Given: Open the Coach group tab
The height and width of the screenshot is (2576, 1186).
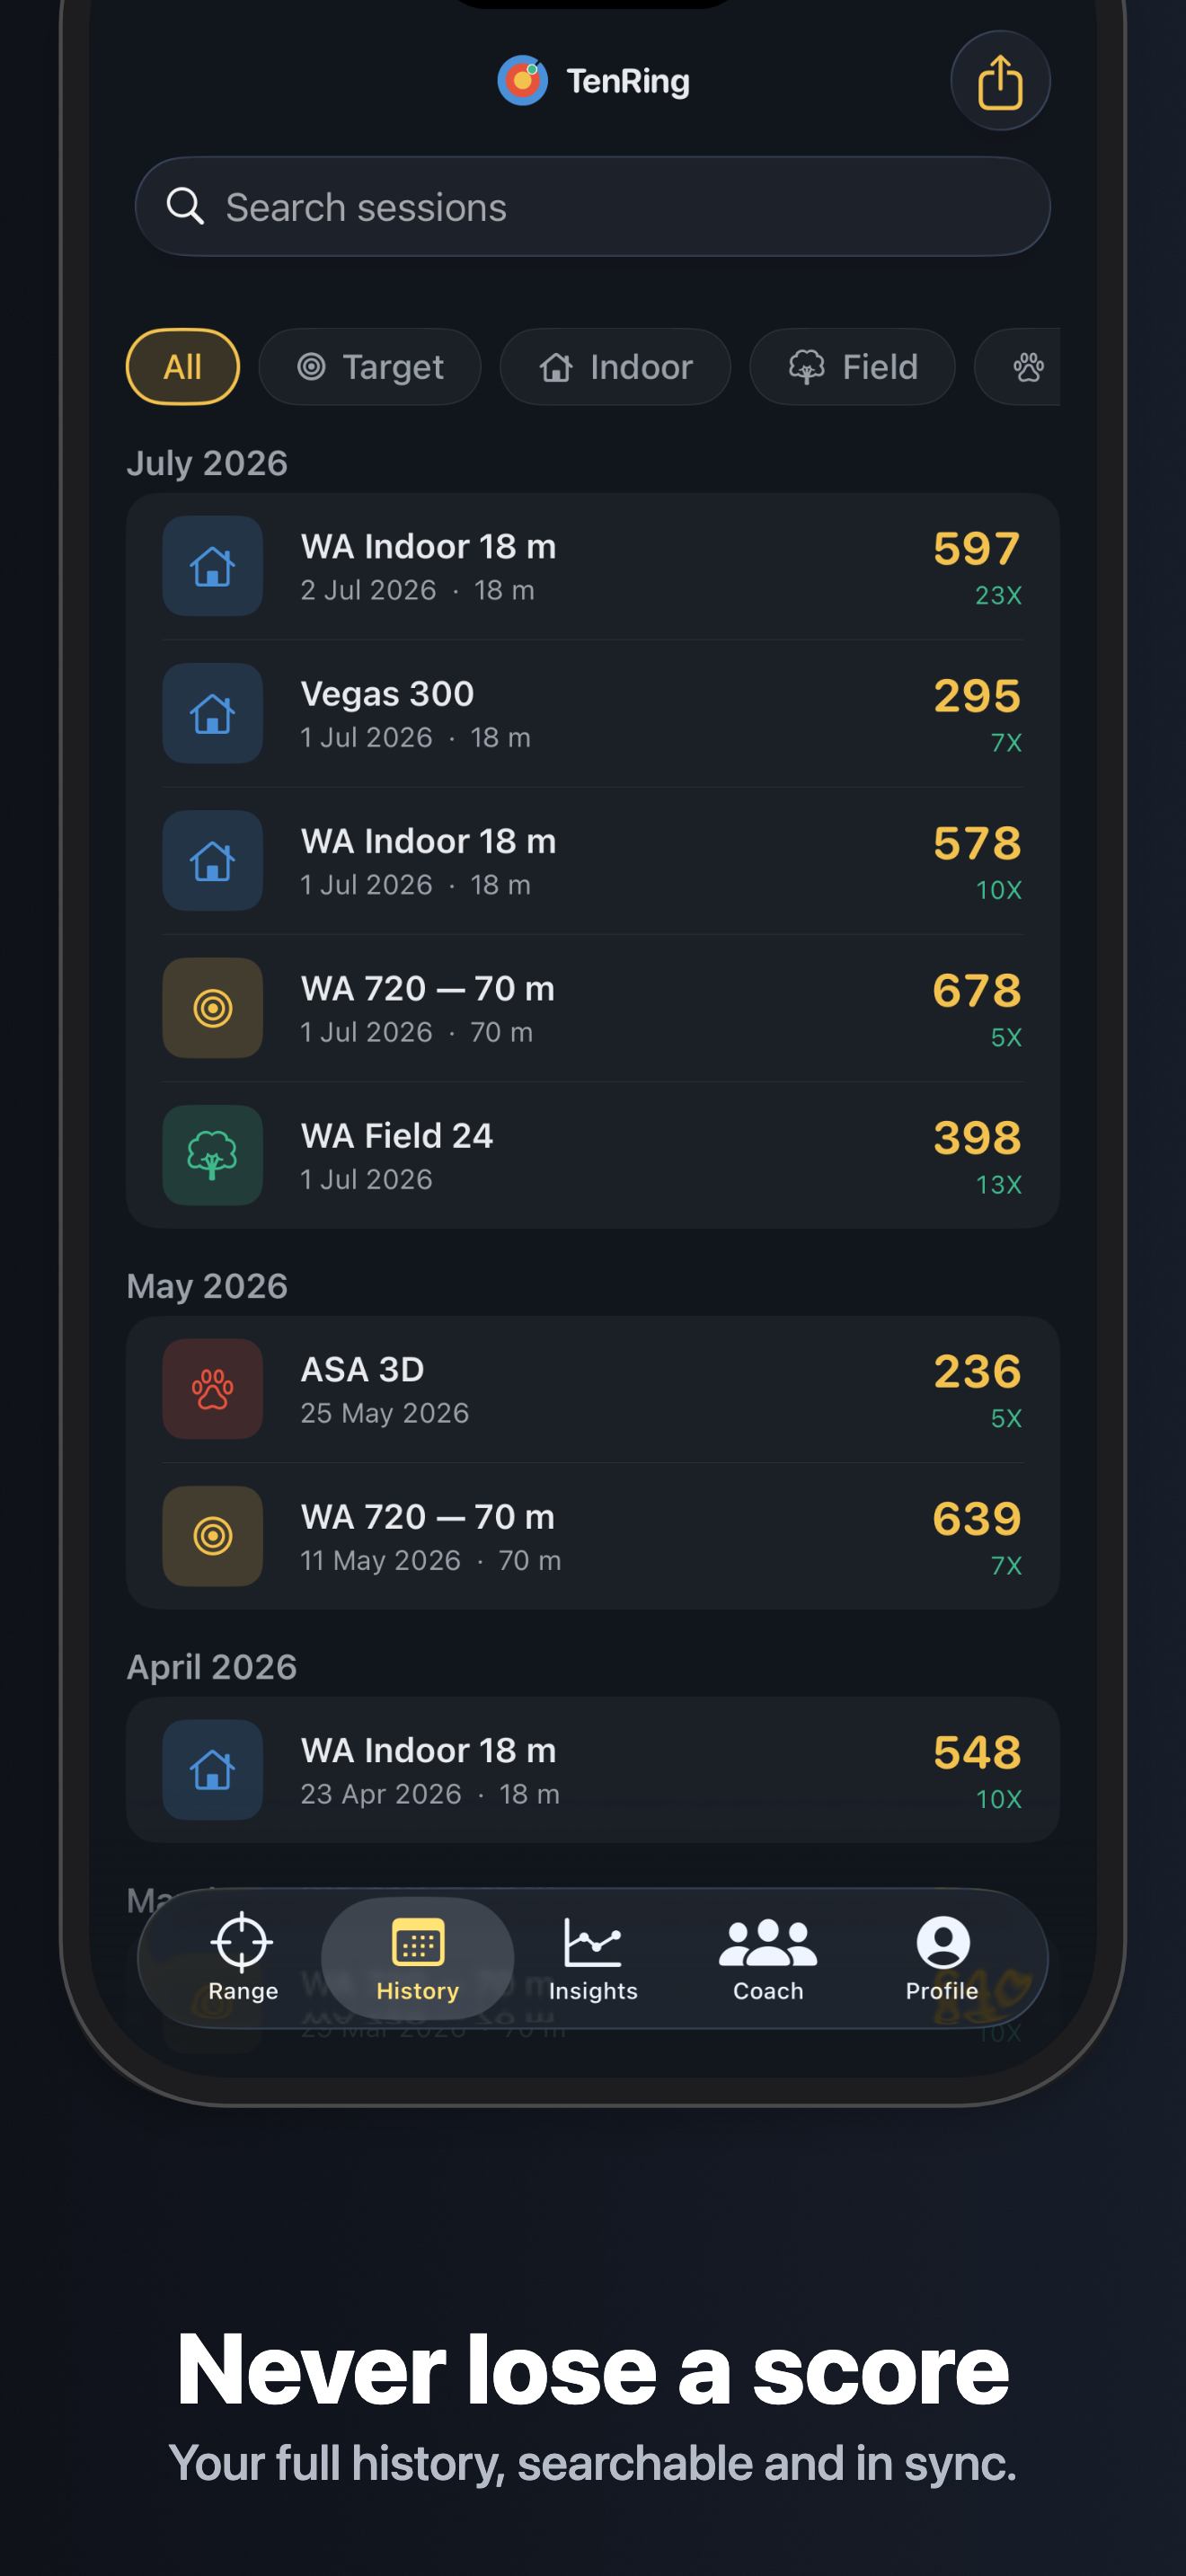Looking at the screenshot, I should [x=768, y=1958].
